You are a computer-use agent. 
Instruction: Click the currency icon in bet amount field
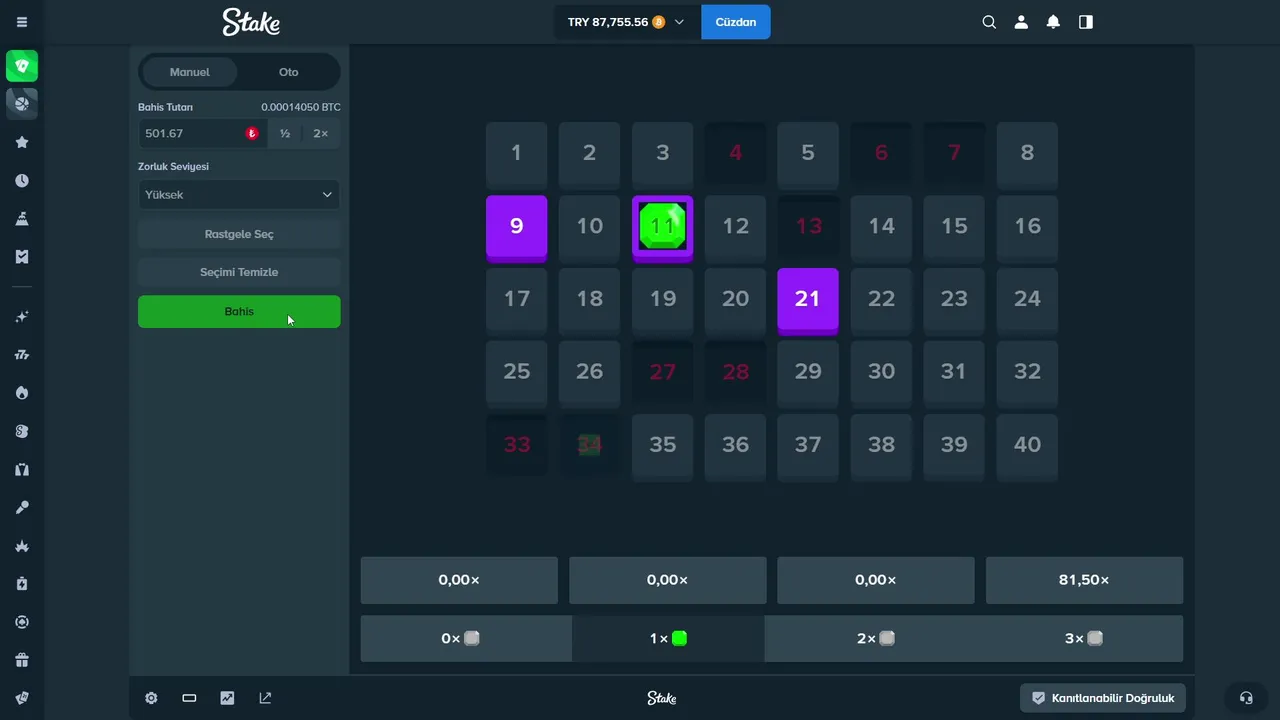[252, 133]
